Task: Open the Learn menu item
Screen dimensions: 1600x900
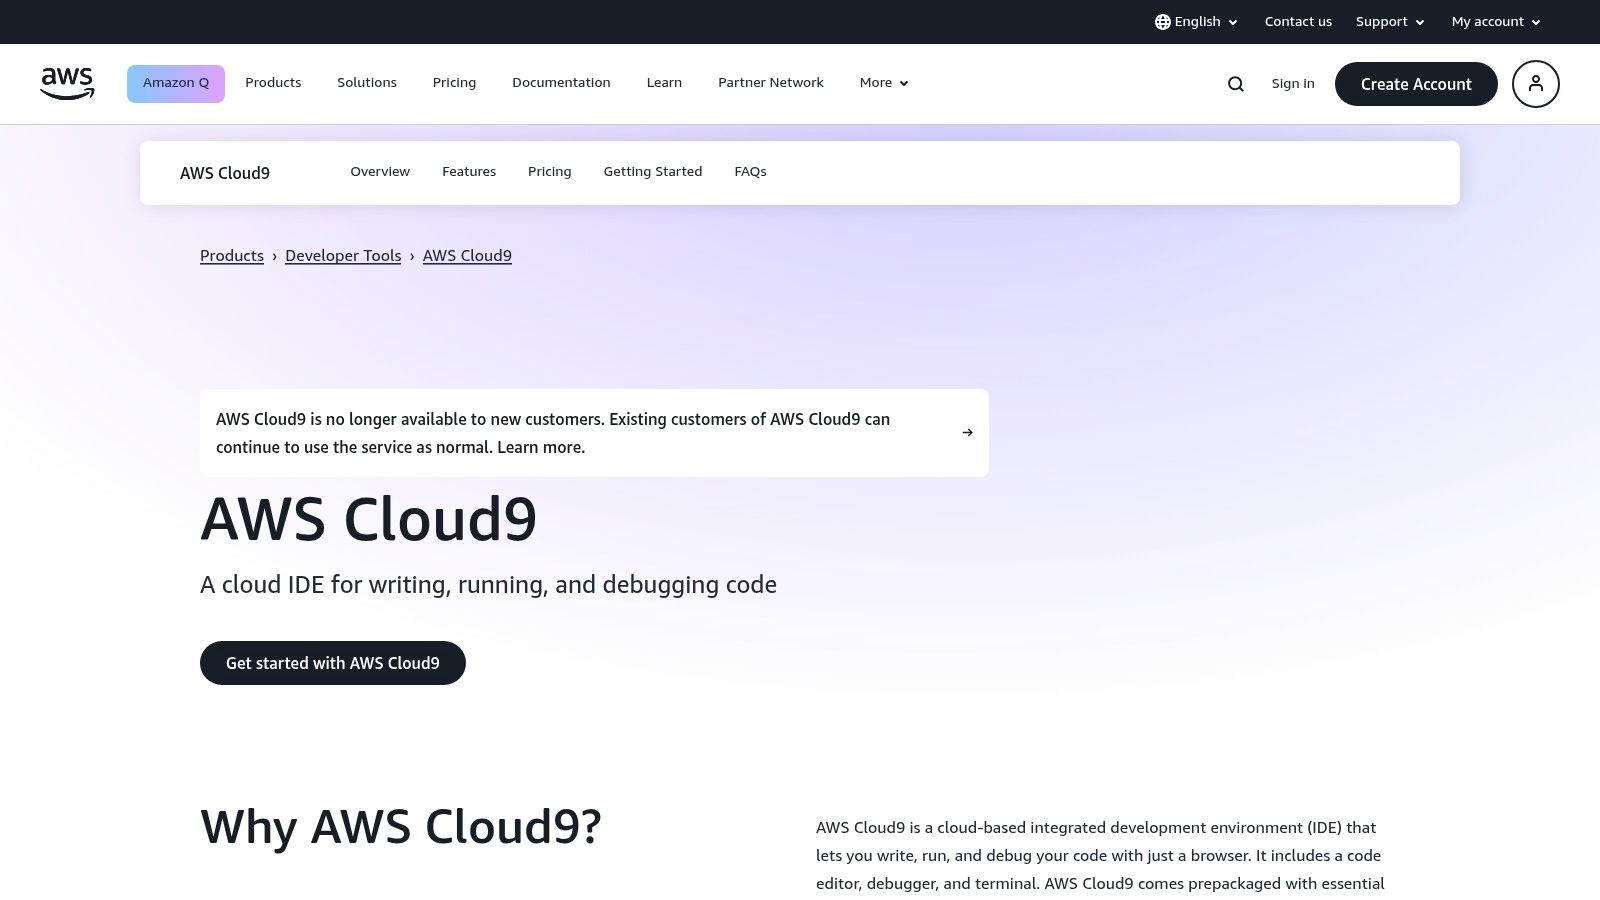Action: pos(664,83)
